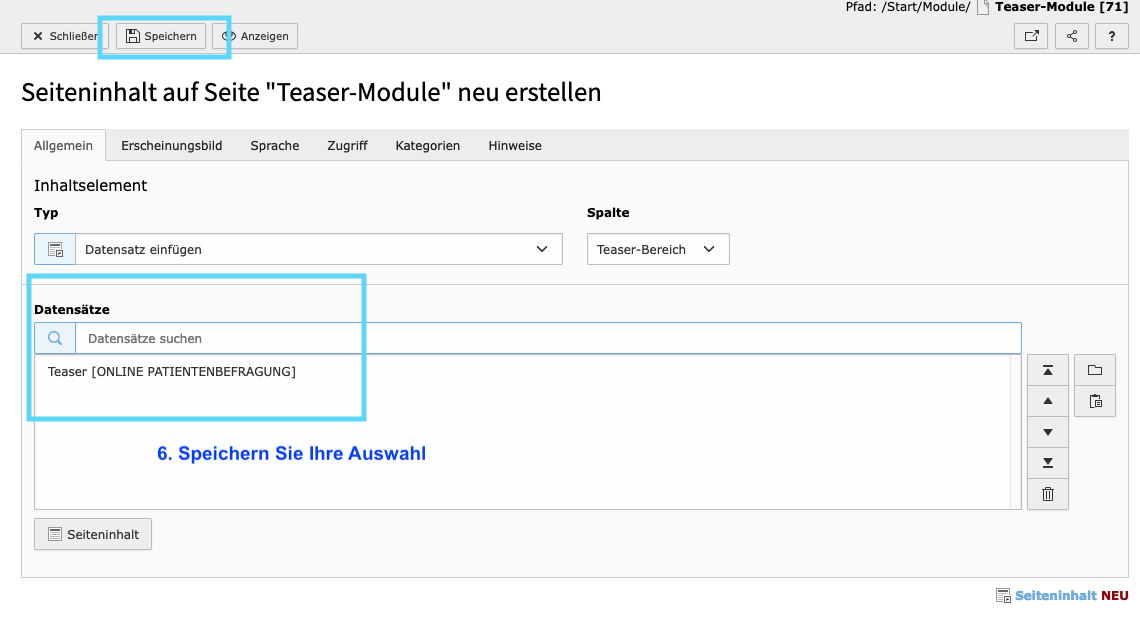Open record in new window icon
The width and height of the screenshot is (1140, 632).
pyautogui.click(x=1031, y=36)
